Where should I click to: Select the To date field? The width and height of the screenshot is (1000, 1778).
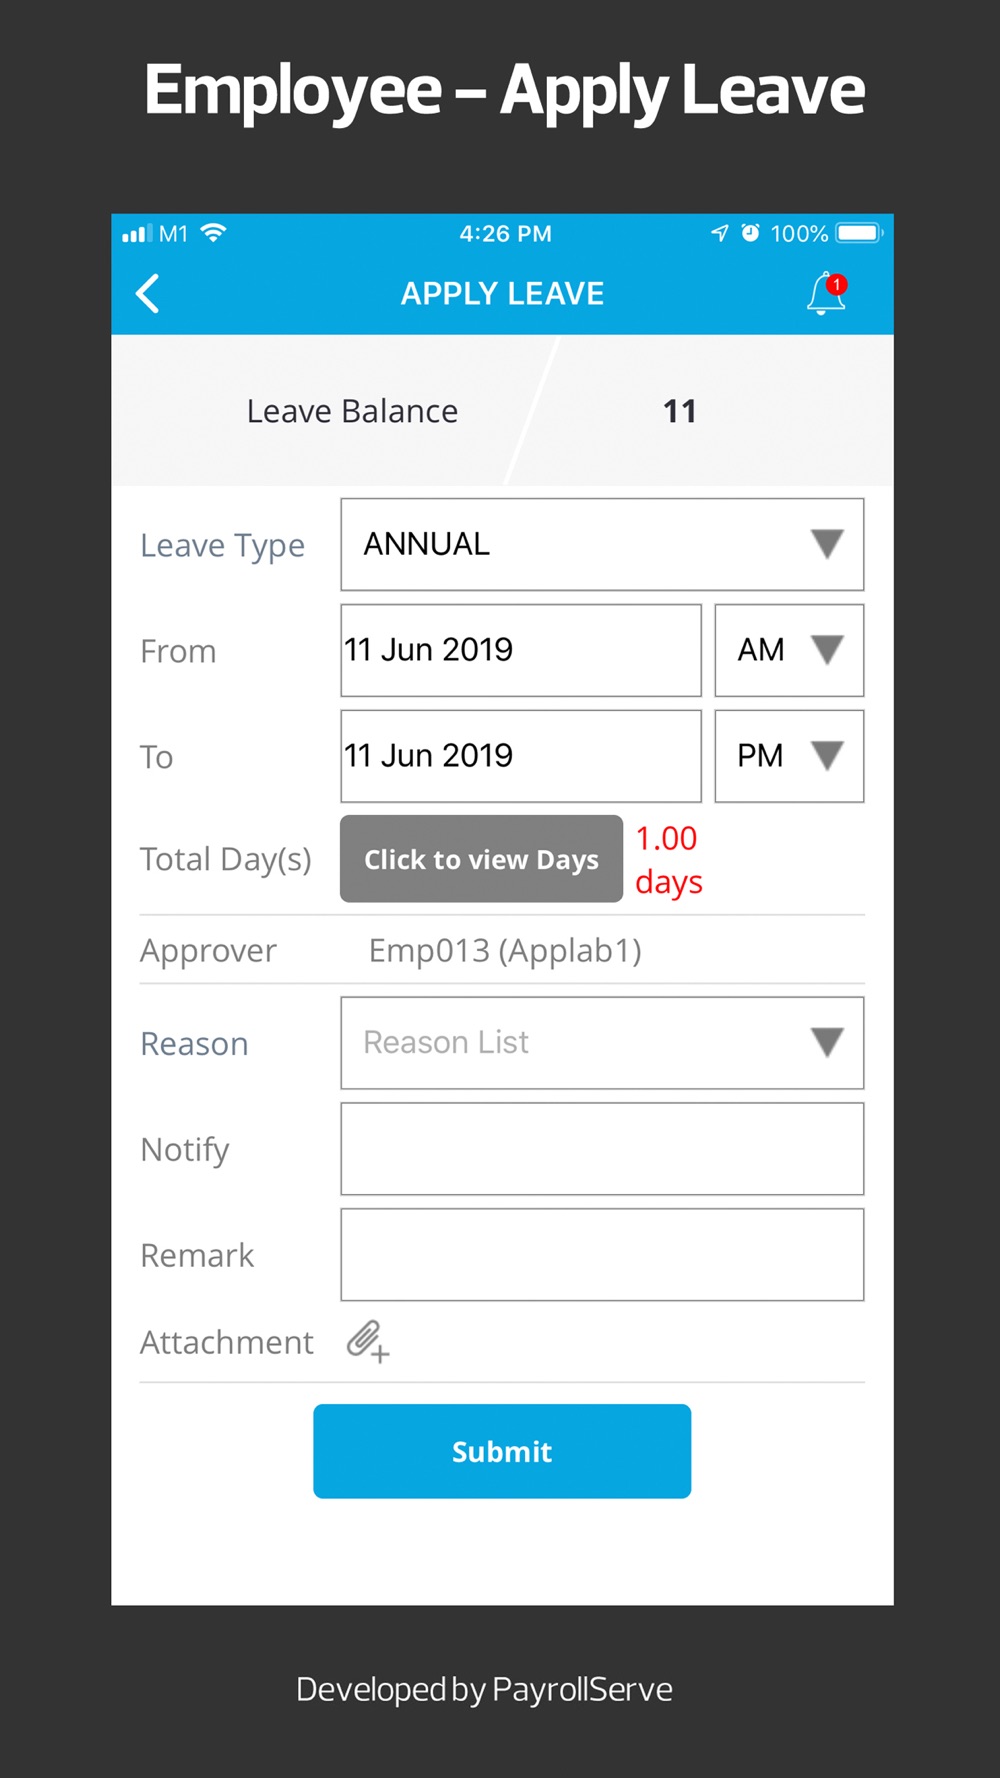[520, 756]
